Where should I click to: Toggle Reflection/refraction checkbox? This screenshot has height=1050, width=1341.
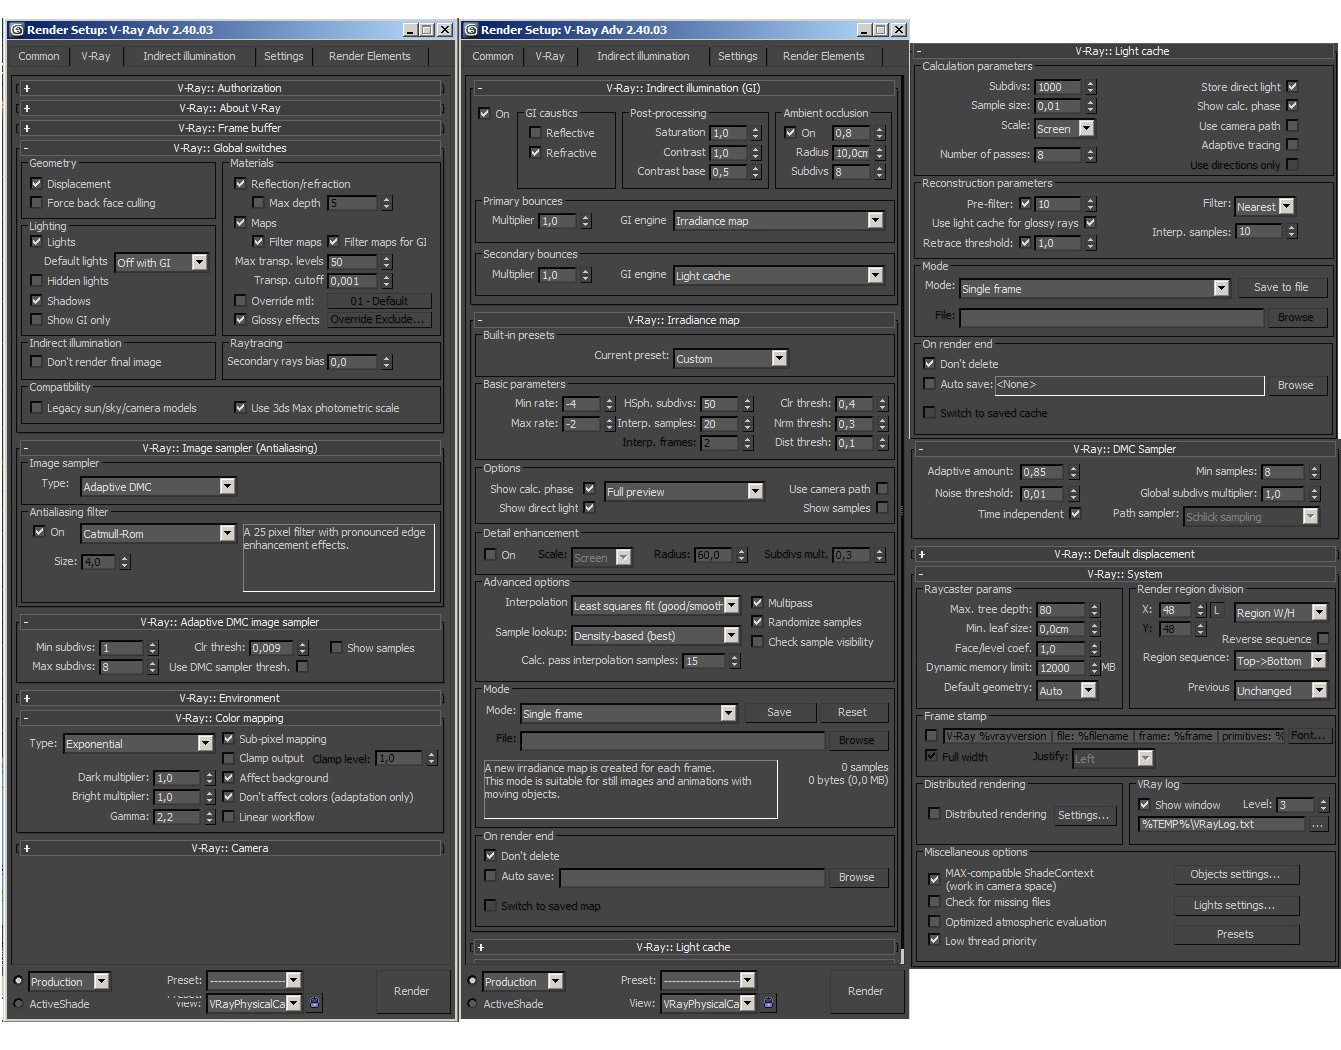pos(240,184)
